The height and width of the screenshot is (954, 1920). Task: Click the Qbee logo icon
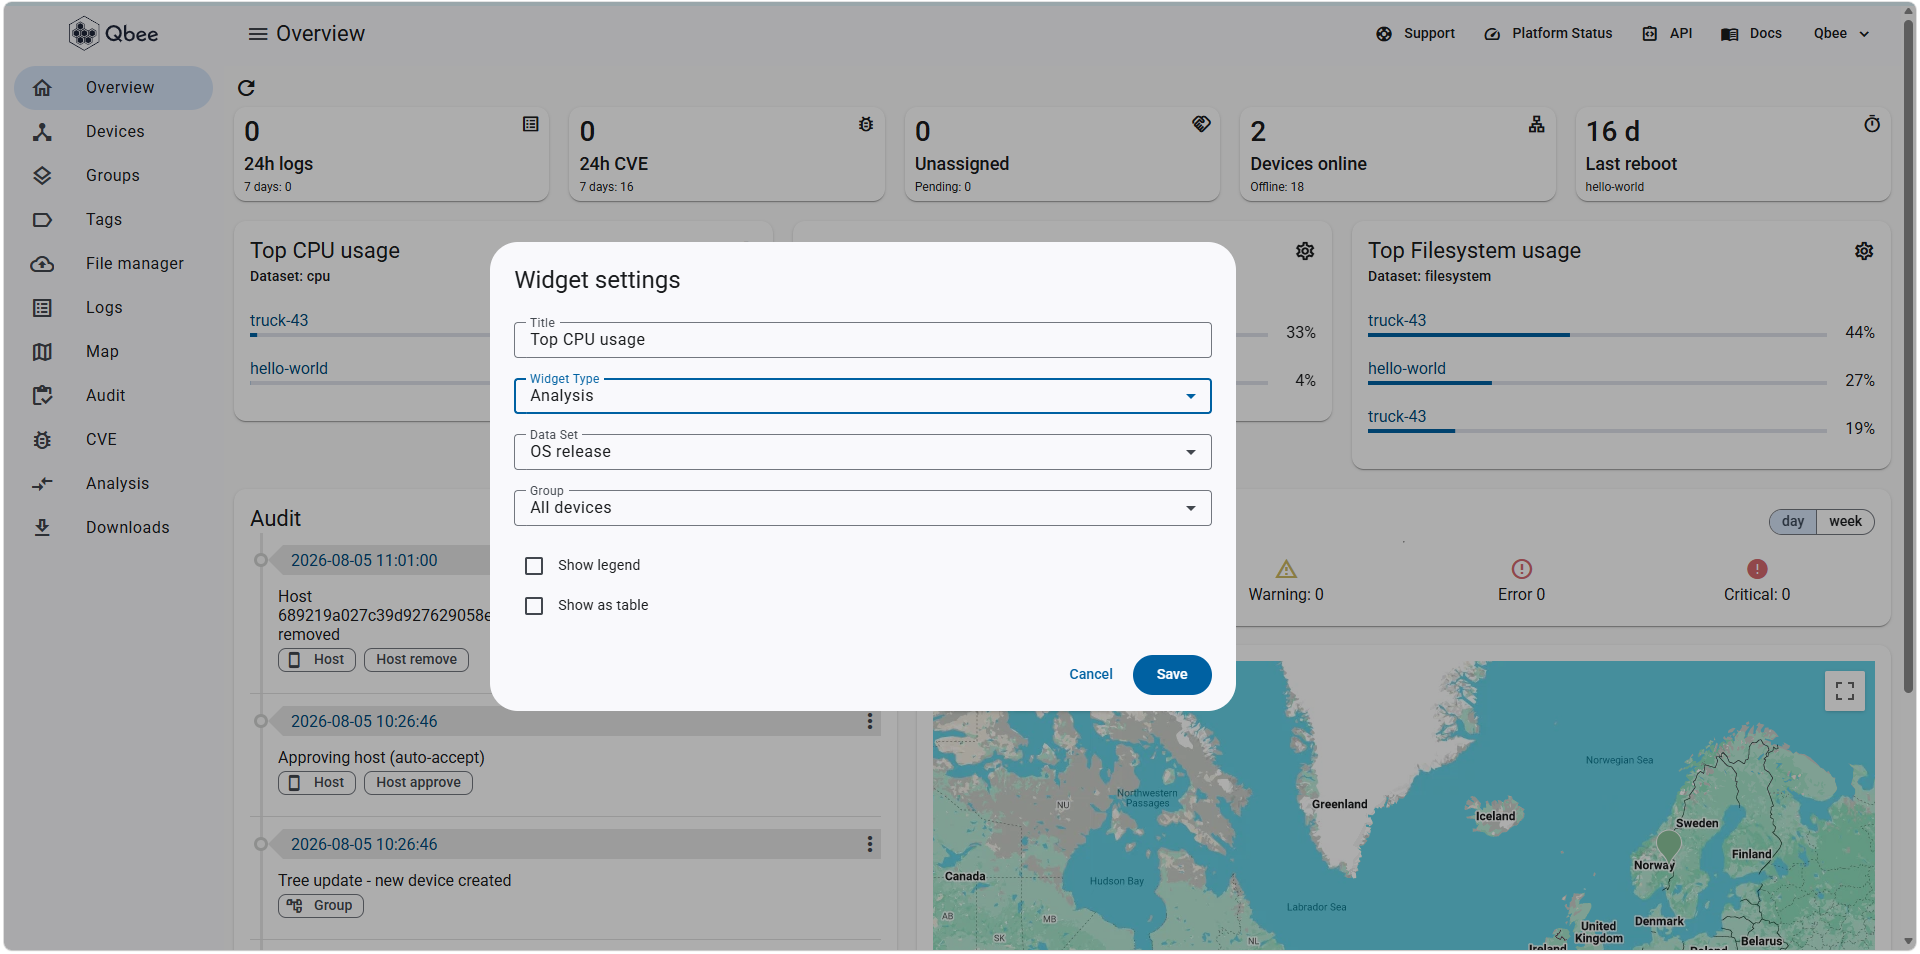(84, 33)
